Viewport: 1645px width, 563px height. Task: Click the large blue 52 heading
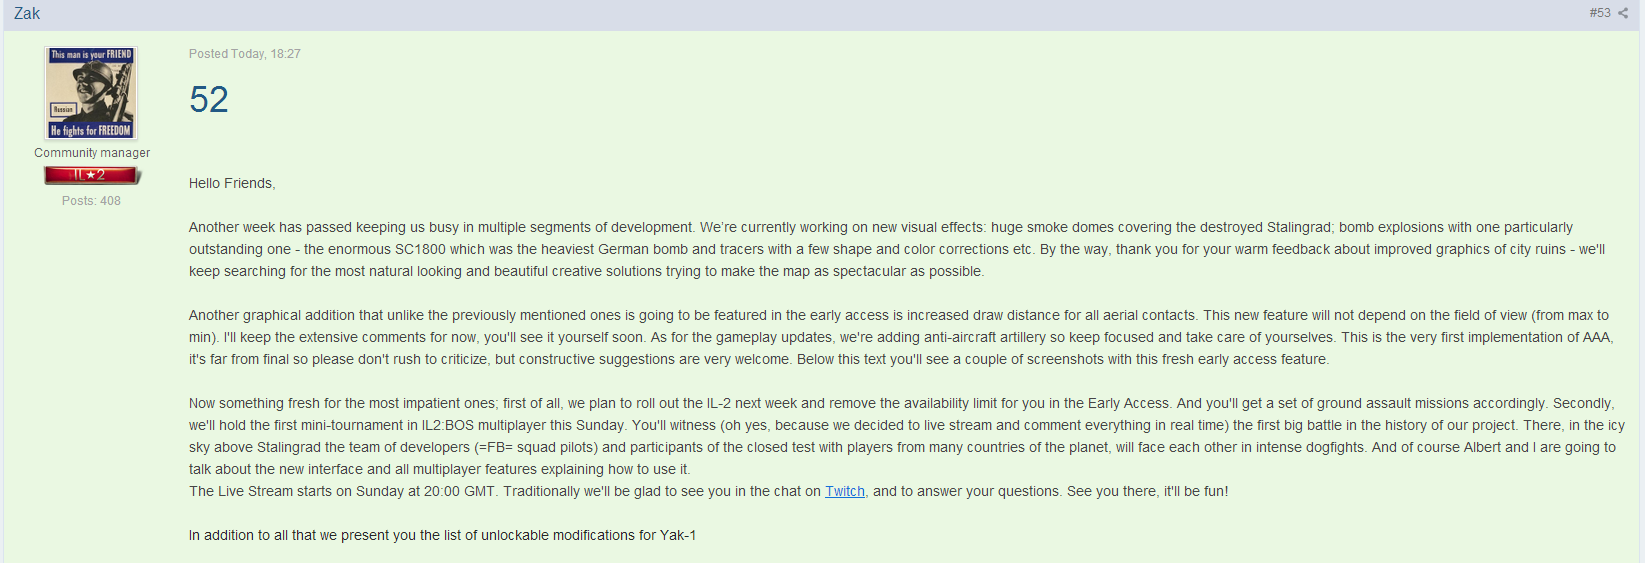(x=209, y=99)
